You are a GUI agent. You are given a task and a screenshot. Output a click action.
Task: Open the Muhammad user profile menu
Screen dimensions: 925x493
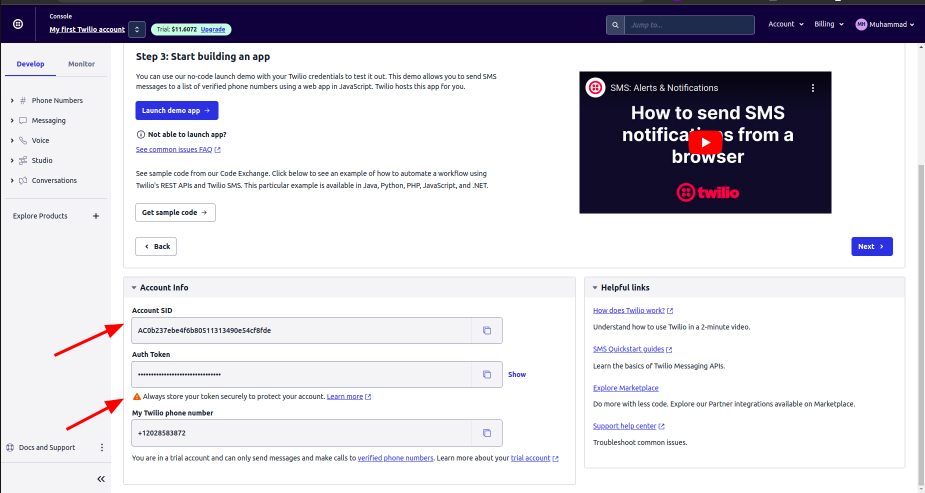[x=885, y=24]
